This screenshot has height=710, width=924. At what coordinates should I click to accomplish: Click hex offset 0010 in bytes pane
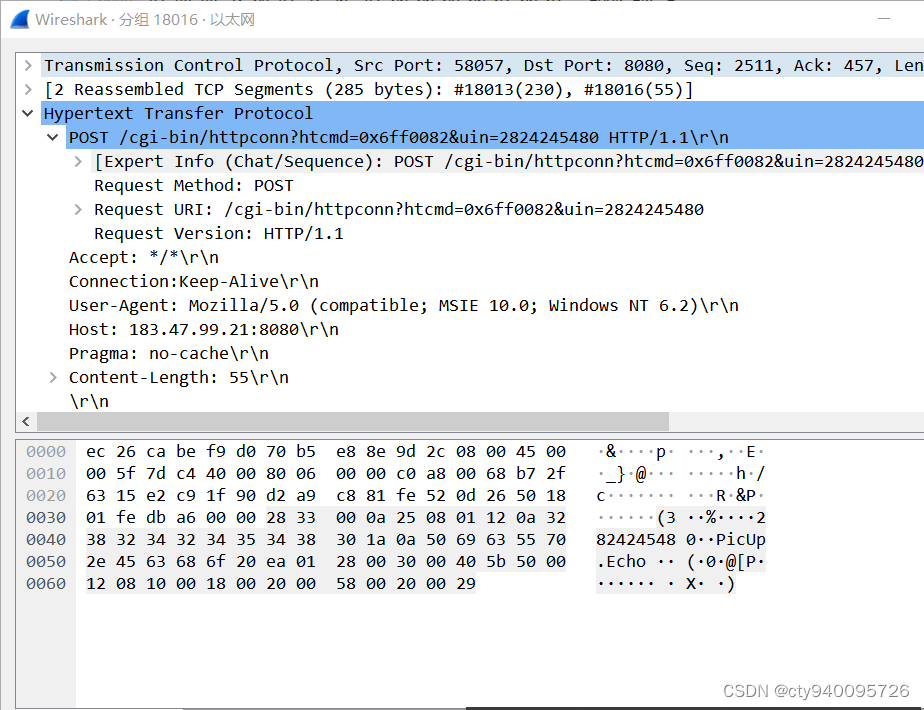point(46,474)
